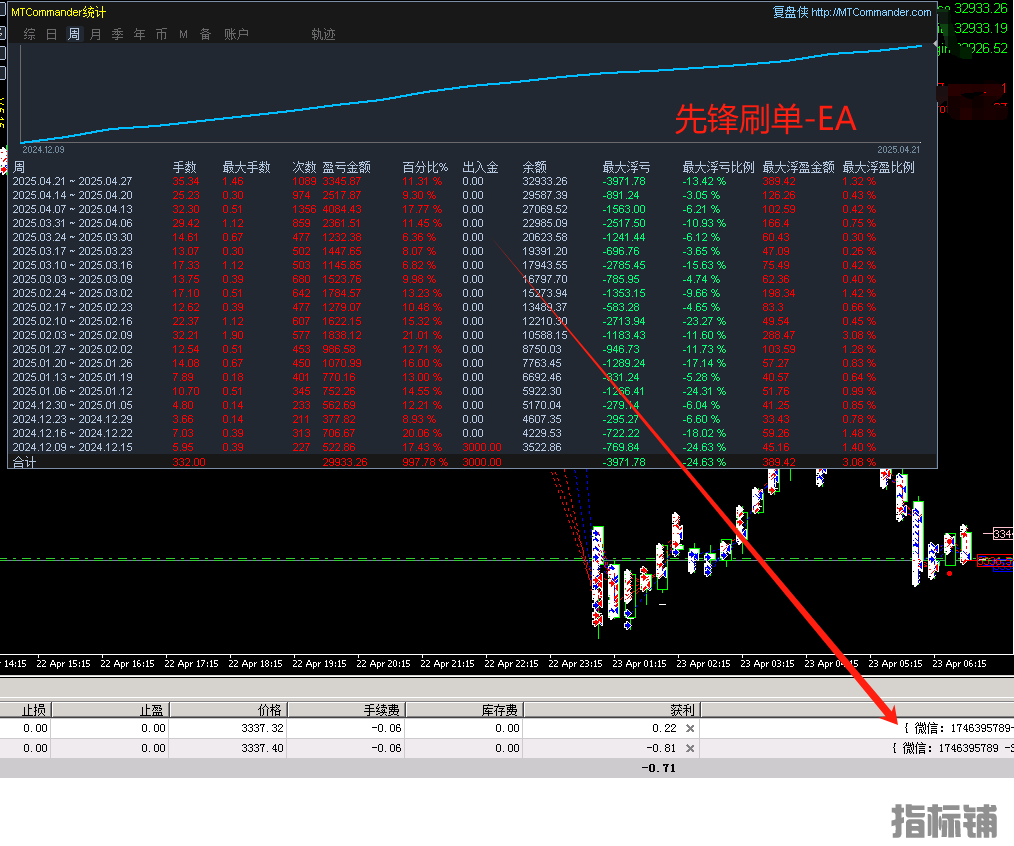Image resolution: width=1014 pixels, height=846 pixels.
Task: Select the 2025.04.21 ~ 2025.04.27 week row
Action: tap(472, 182)
